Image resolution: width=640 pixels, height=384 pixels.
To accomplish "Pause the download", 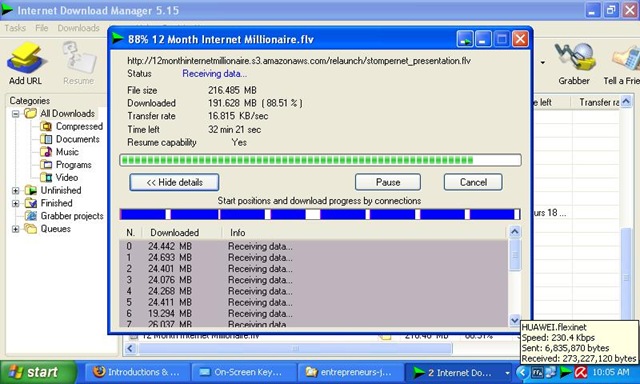I will pyautogui.click(x=388, y=182).
